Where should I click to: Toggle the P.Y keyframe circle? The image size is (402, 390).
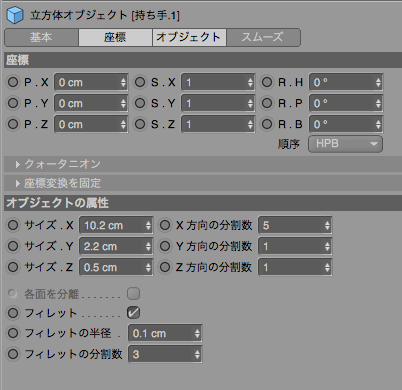coord(13,103)
